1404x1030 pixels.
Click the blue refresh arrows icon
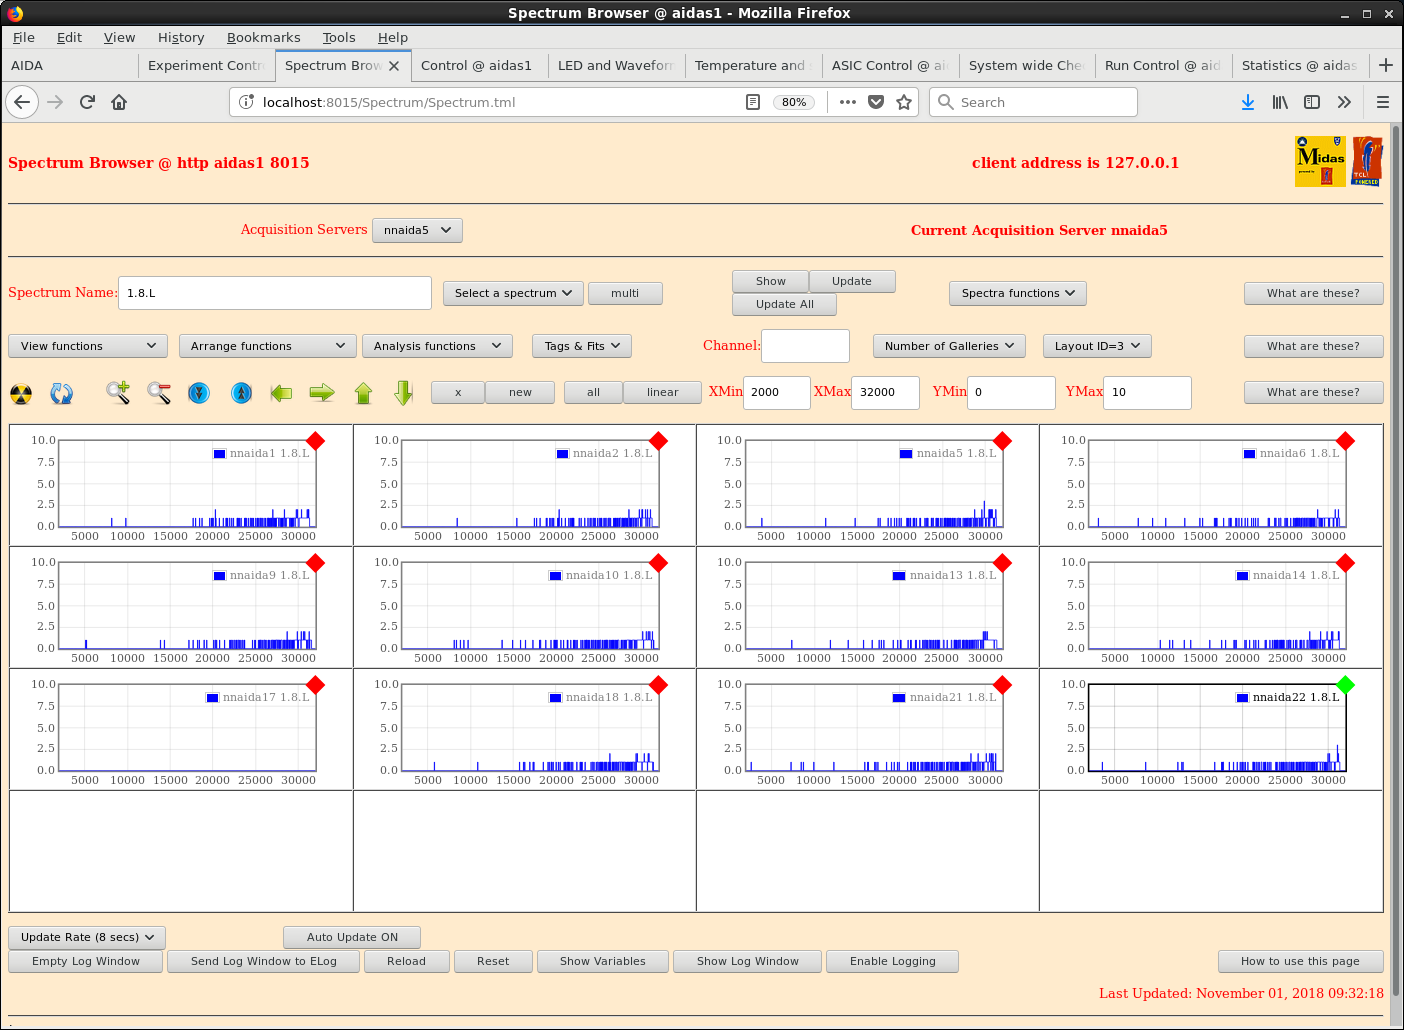click(62, 393)
